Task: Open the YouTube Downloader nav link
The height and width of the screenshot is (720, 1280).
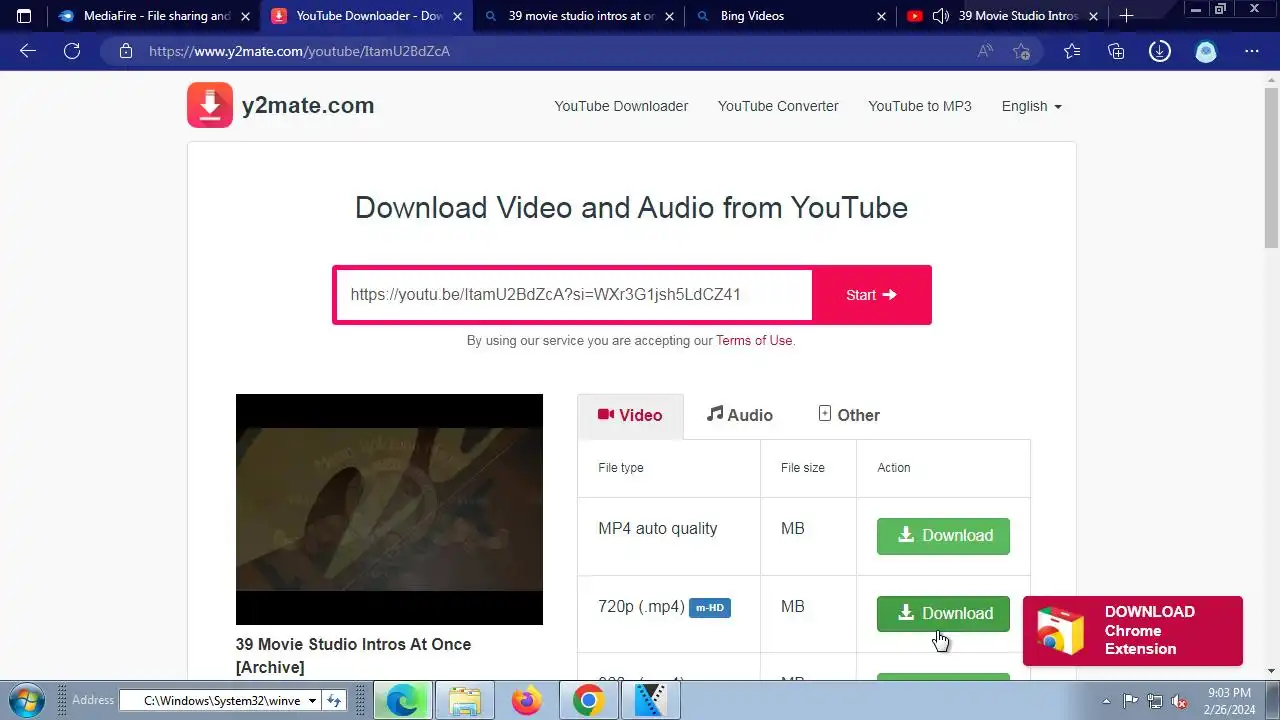Action: [621, 106]
